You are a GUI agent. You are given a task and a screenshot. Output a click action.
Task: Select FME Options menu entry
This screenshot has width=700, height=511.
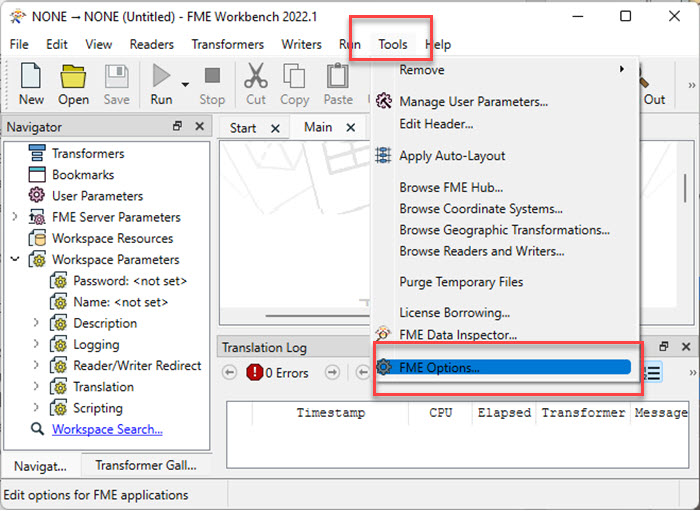pyautogui.click(x=504, y=368)
